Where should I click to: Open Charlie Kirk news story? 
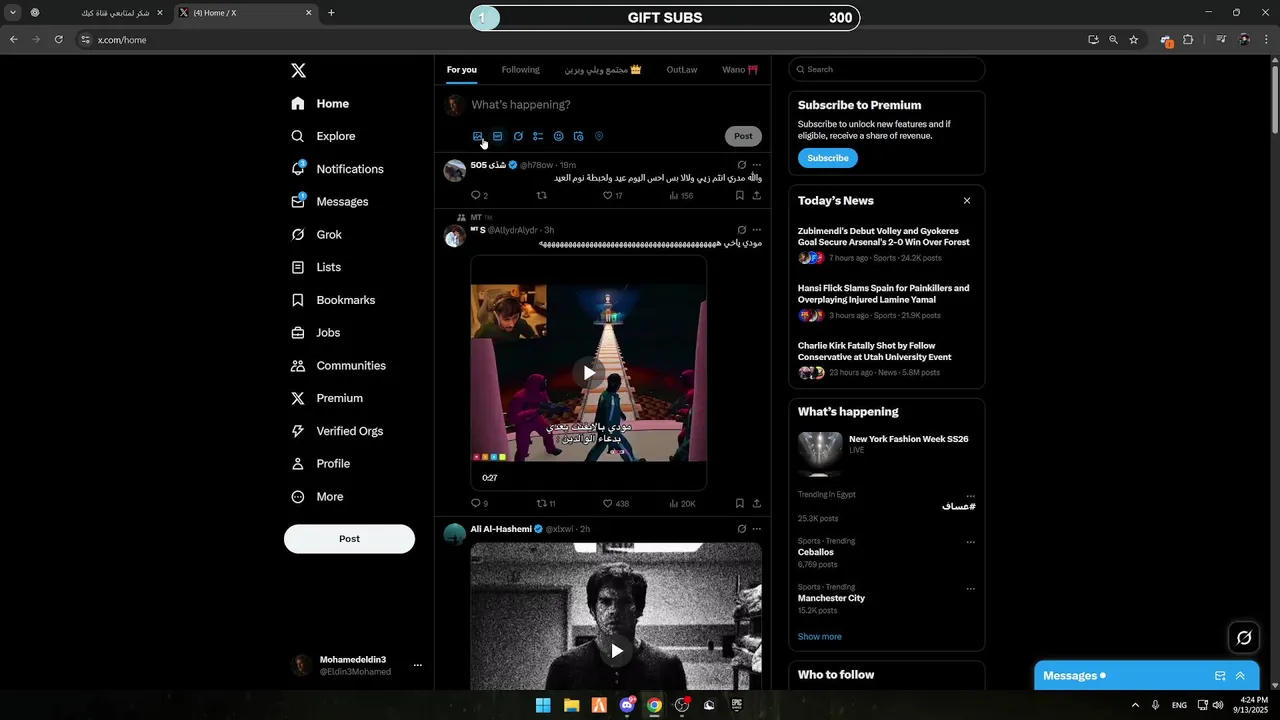(x=874, y=351)
